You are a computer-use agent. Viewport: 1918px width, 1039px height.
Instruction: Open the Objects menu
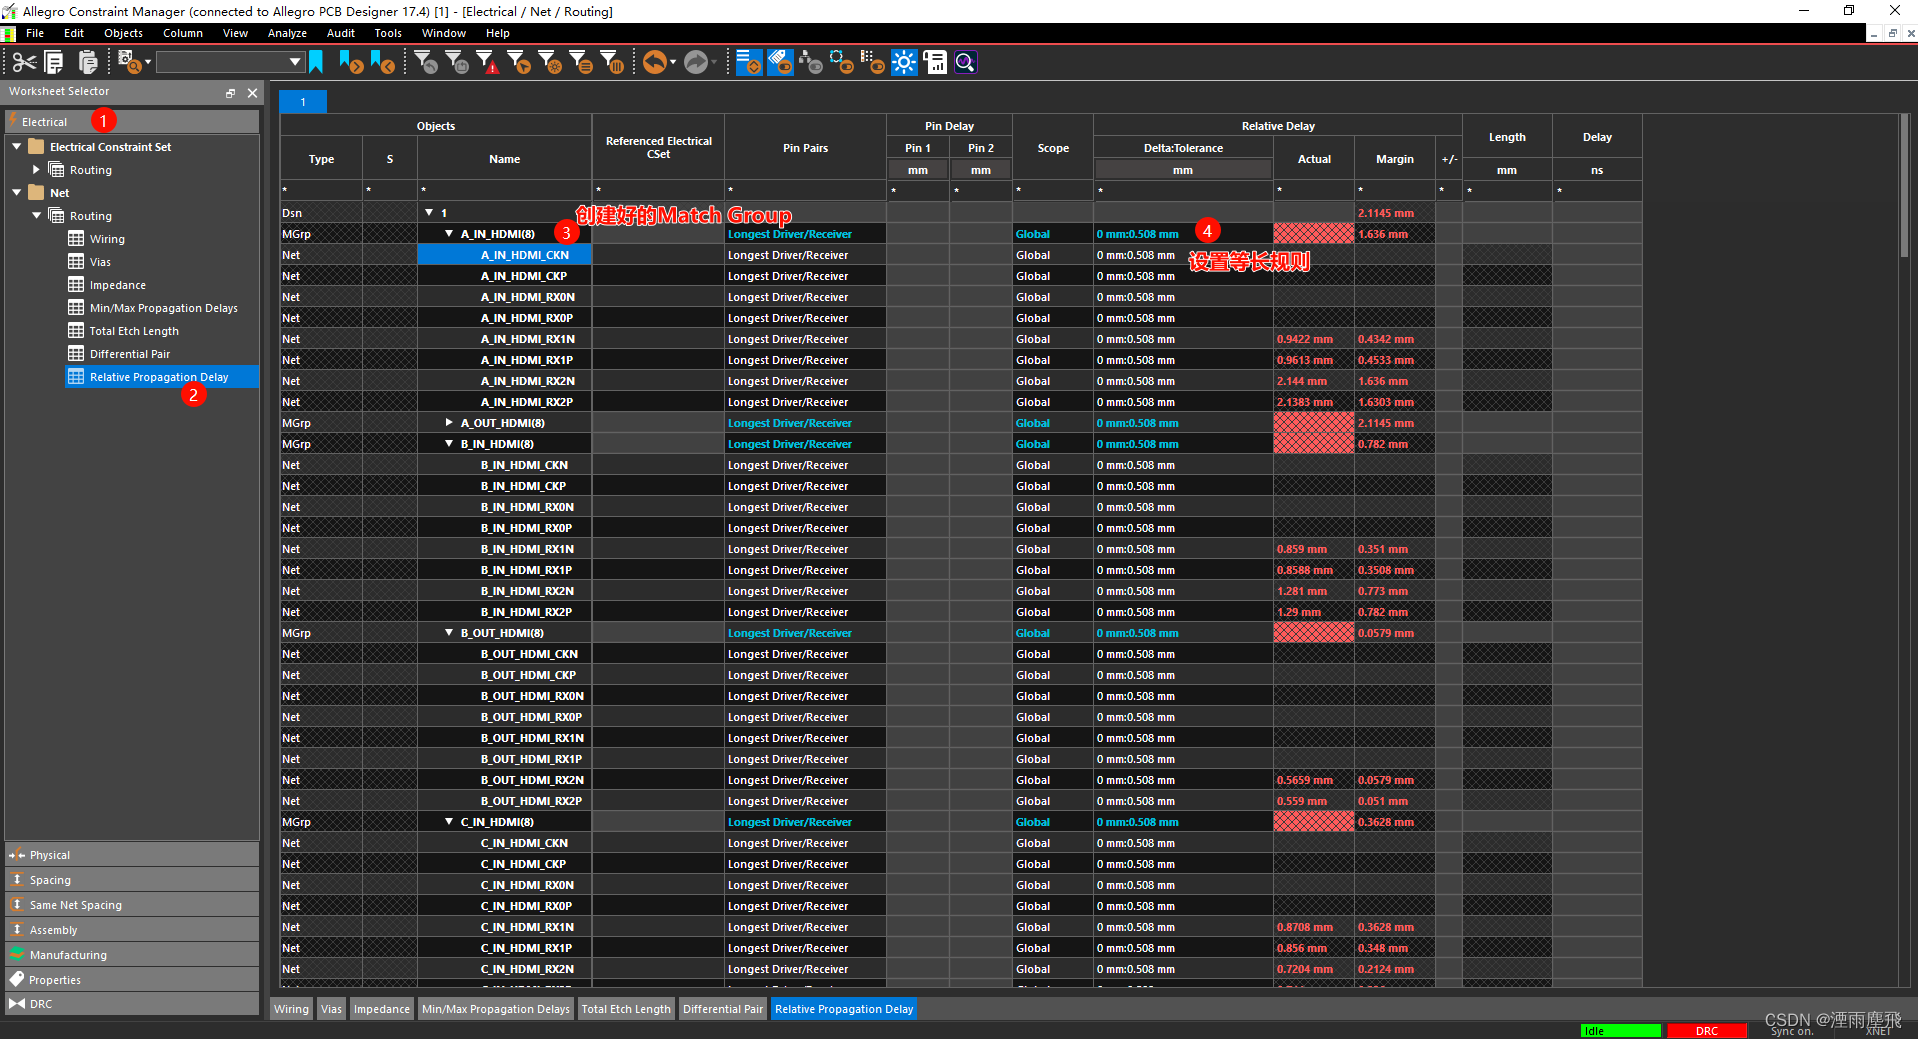click(x=123, y=33)
